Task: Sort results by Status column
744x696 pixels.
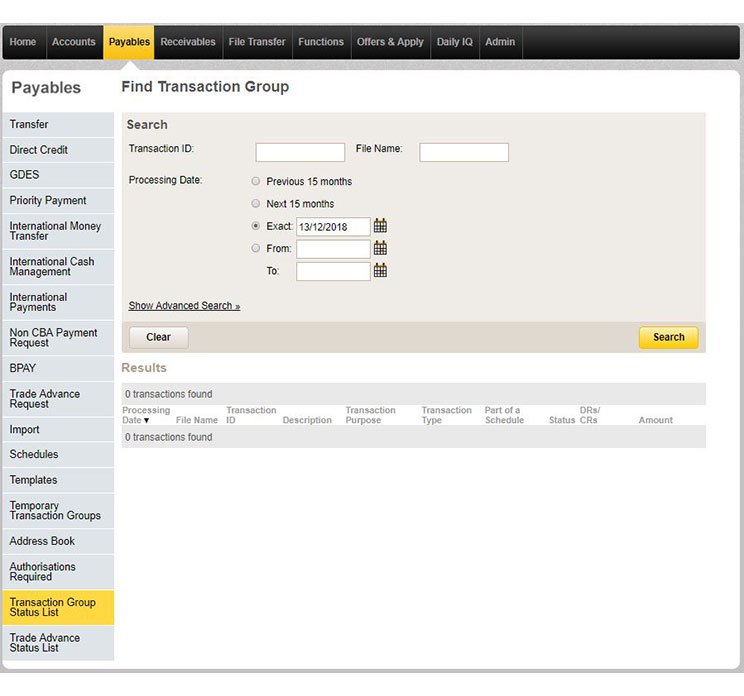Action: [562, 420]
